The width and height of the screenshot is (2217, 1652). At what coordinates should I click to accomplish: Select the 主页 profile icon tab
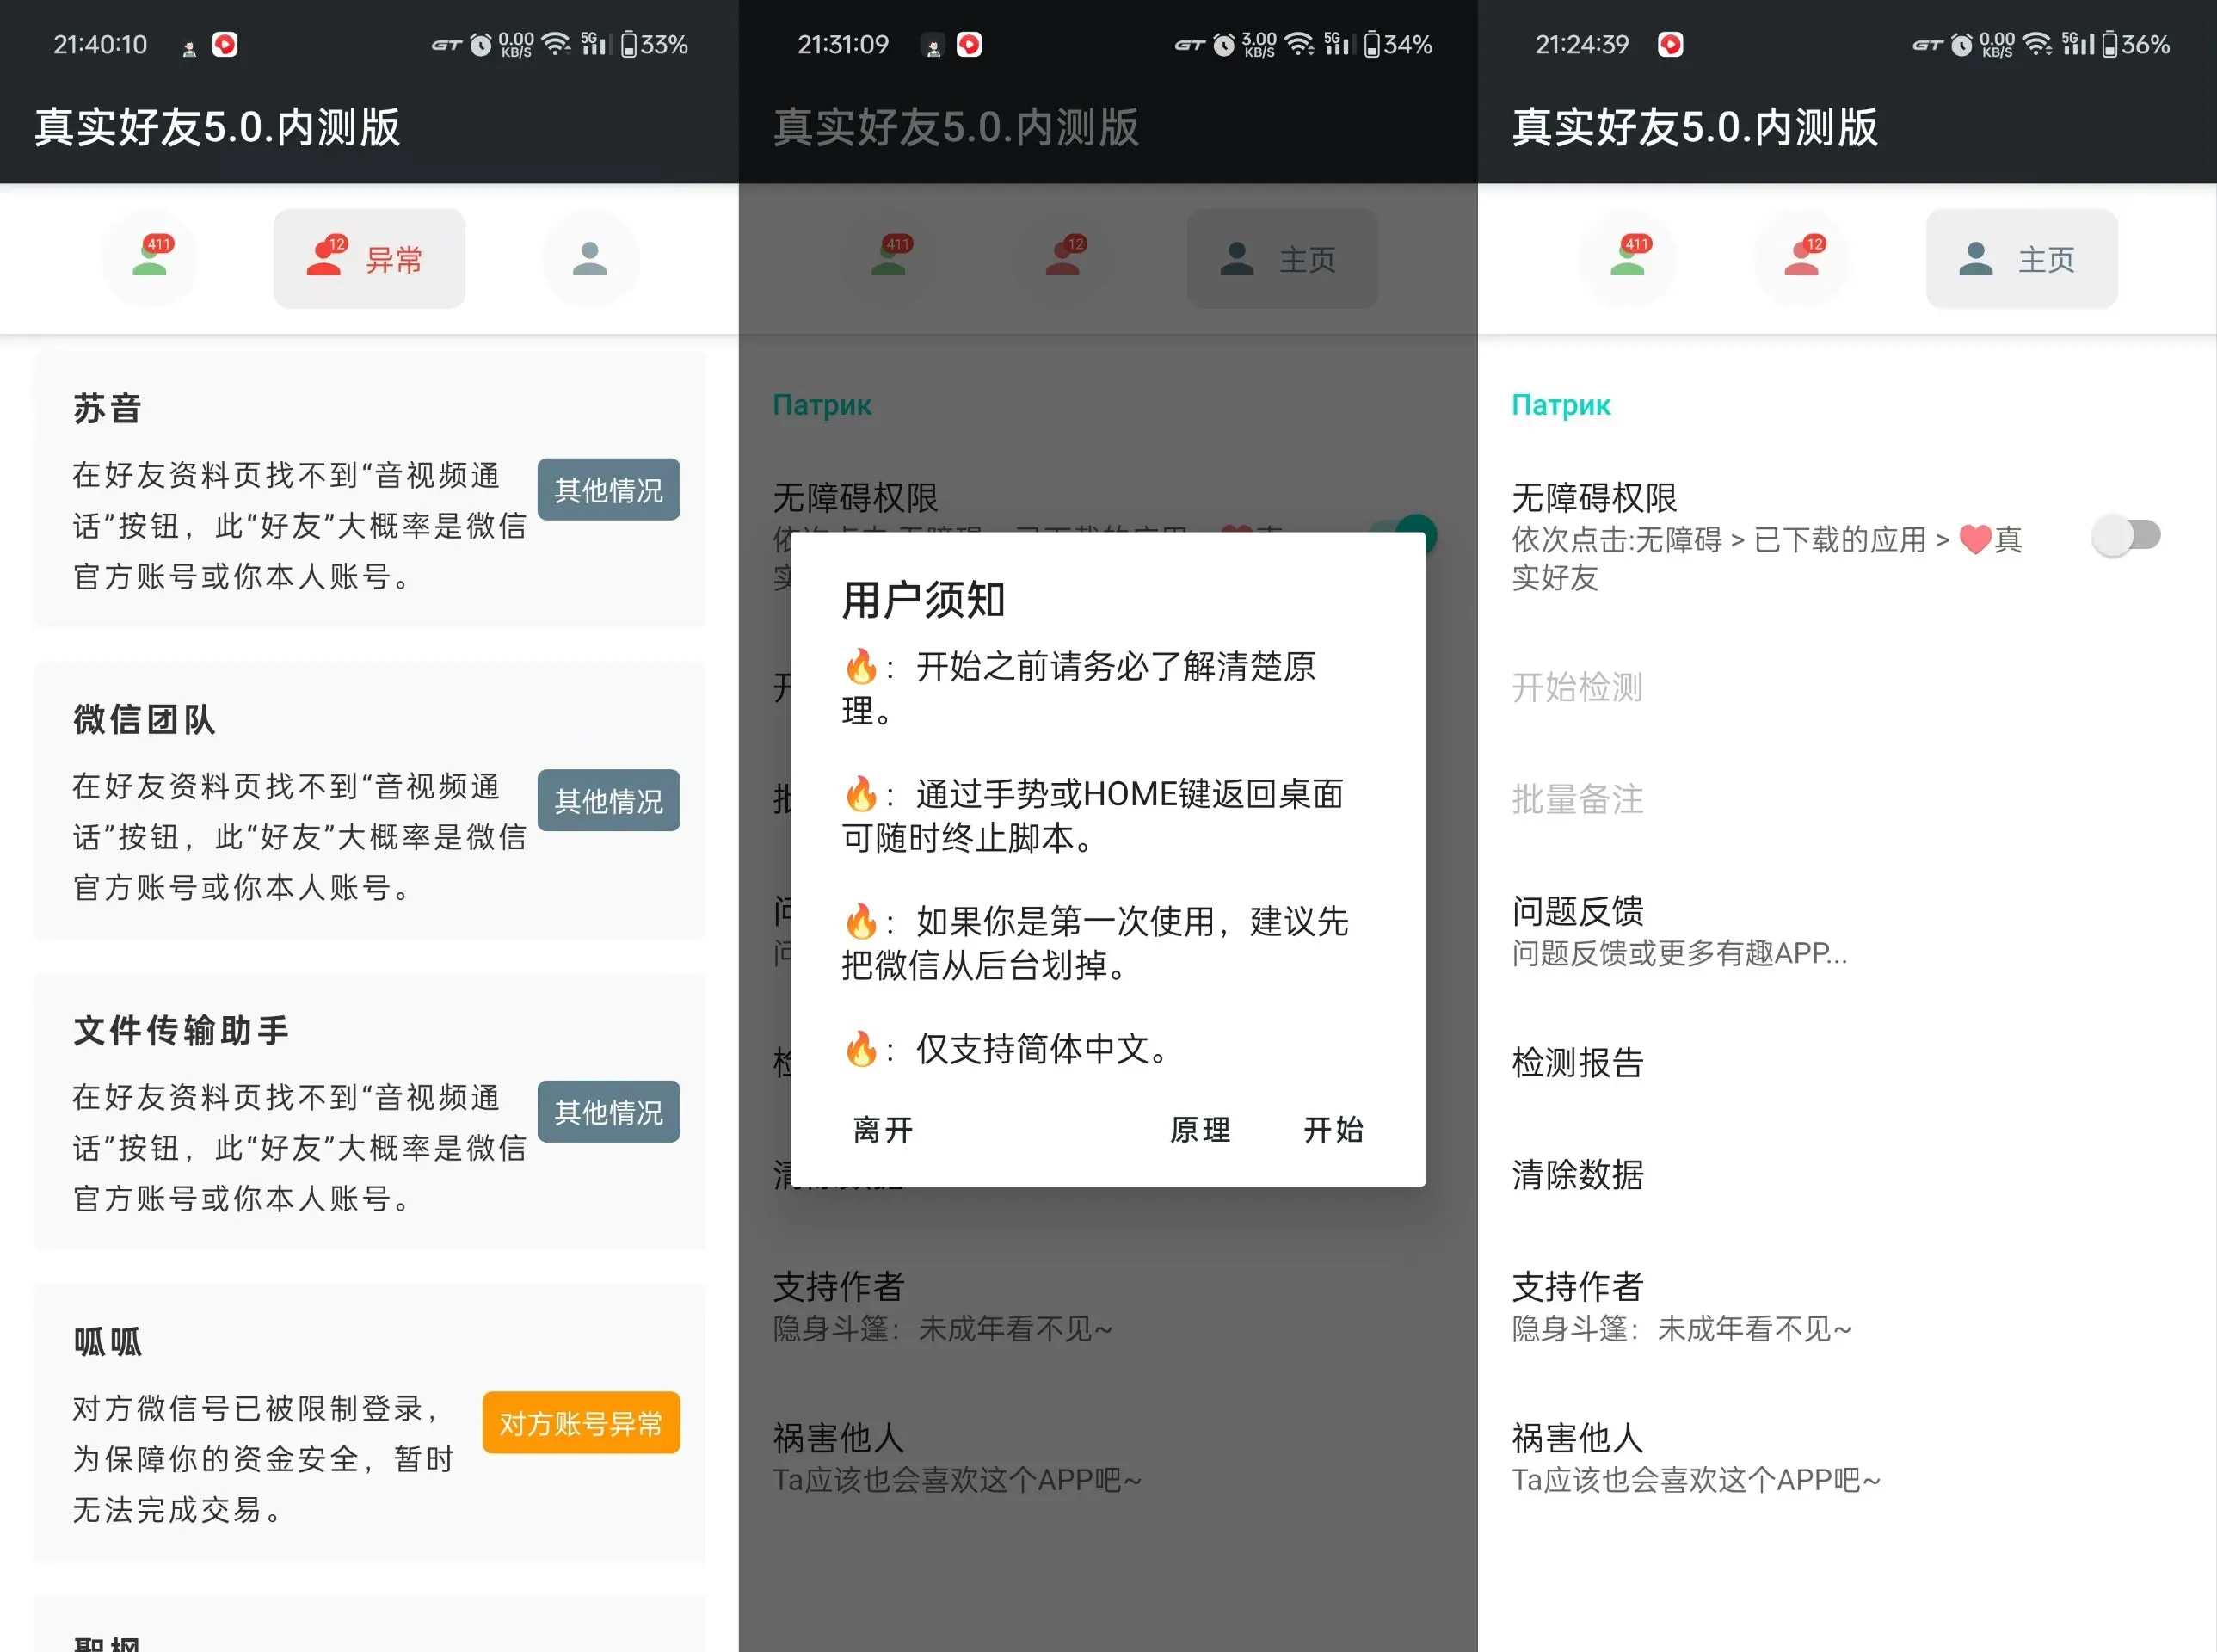2020,259
